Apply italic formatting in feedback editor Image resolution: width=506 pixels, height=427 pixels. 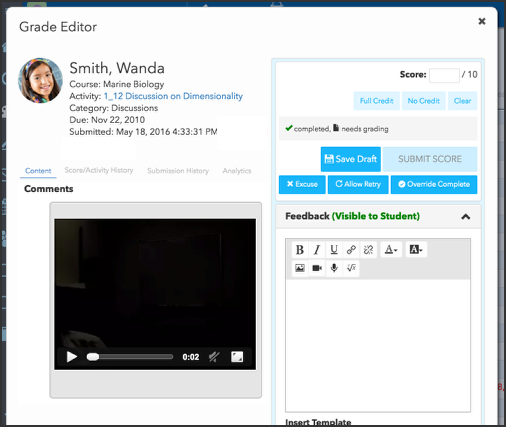(317, 250)
